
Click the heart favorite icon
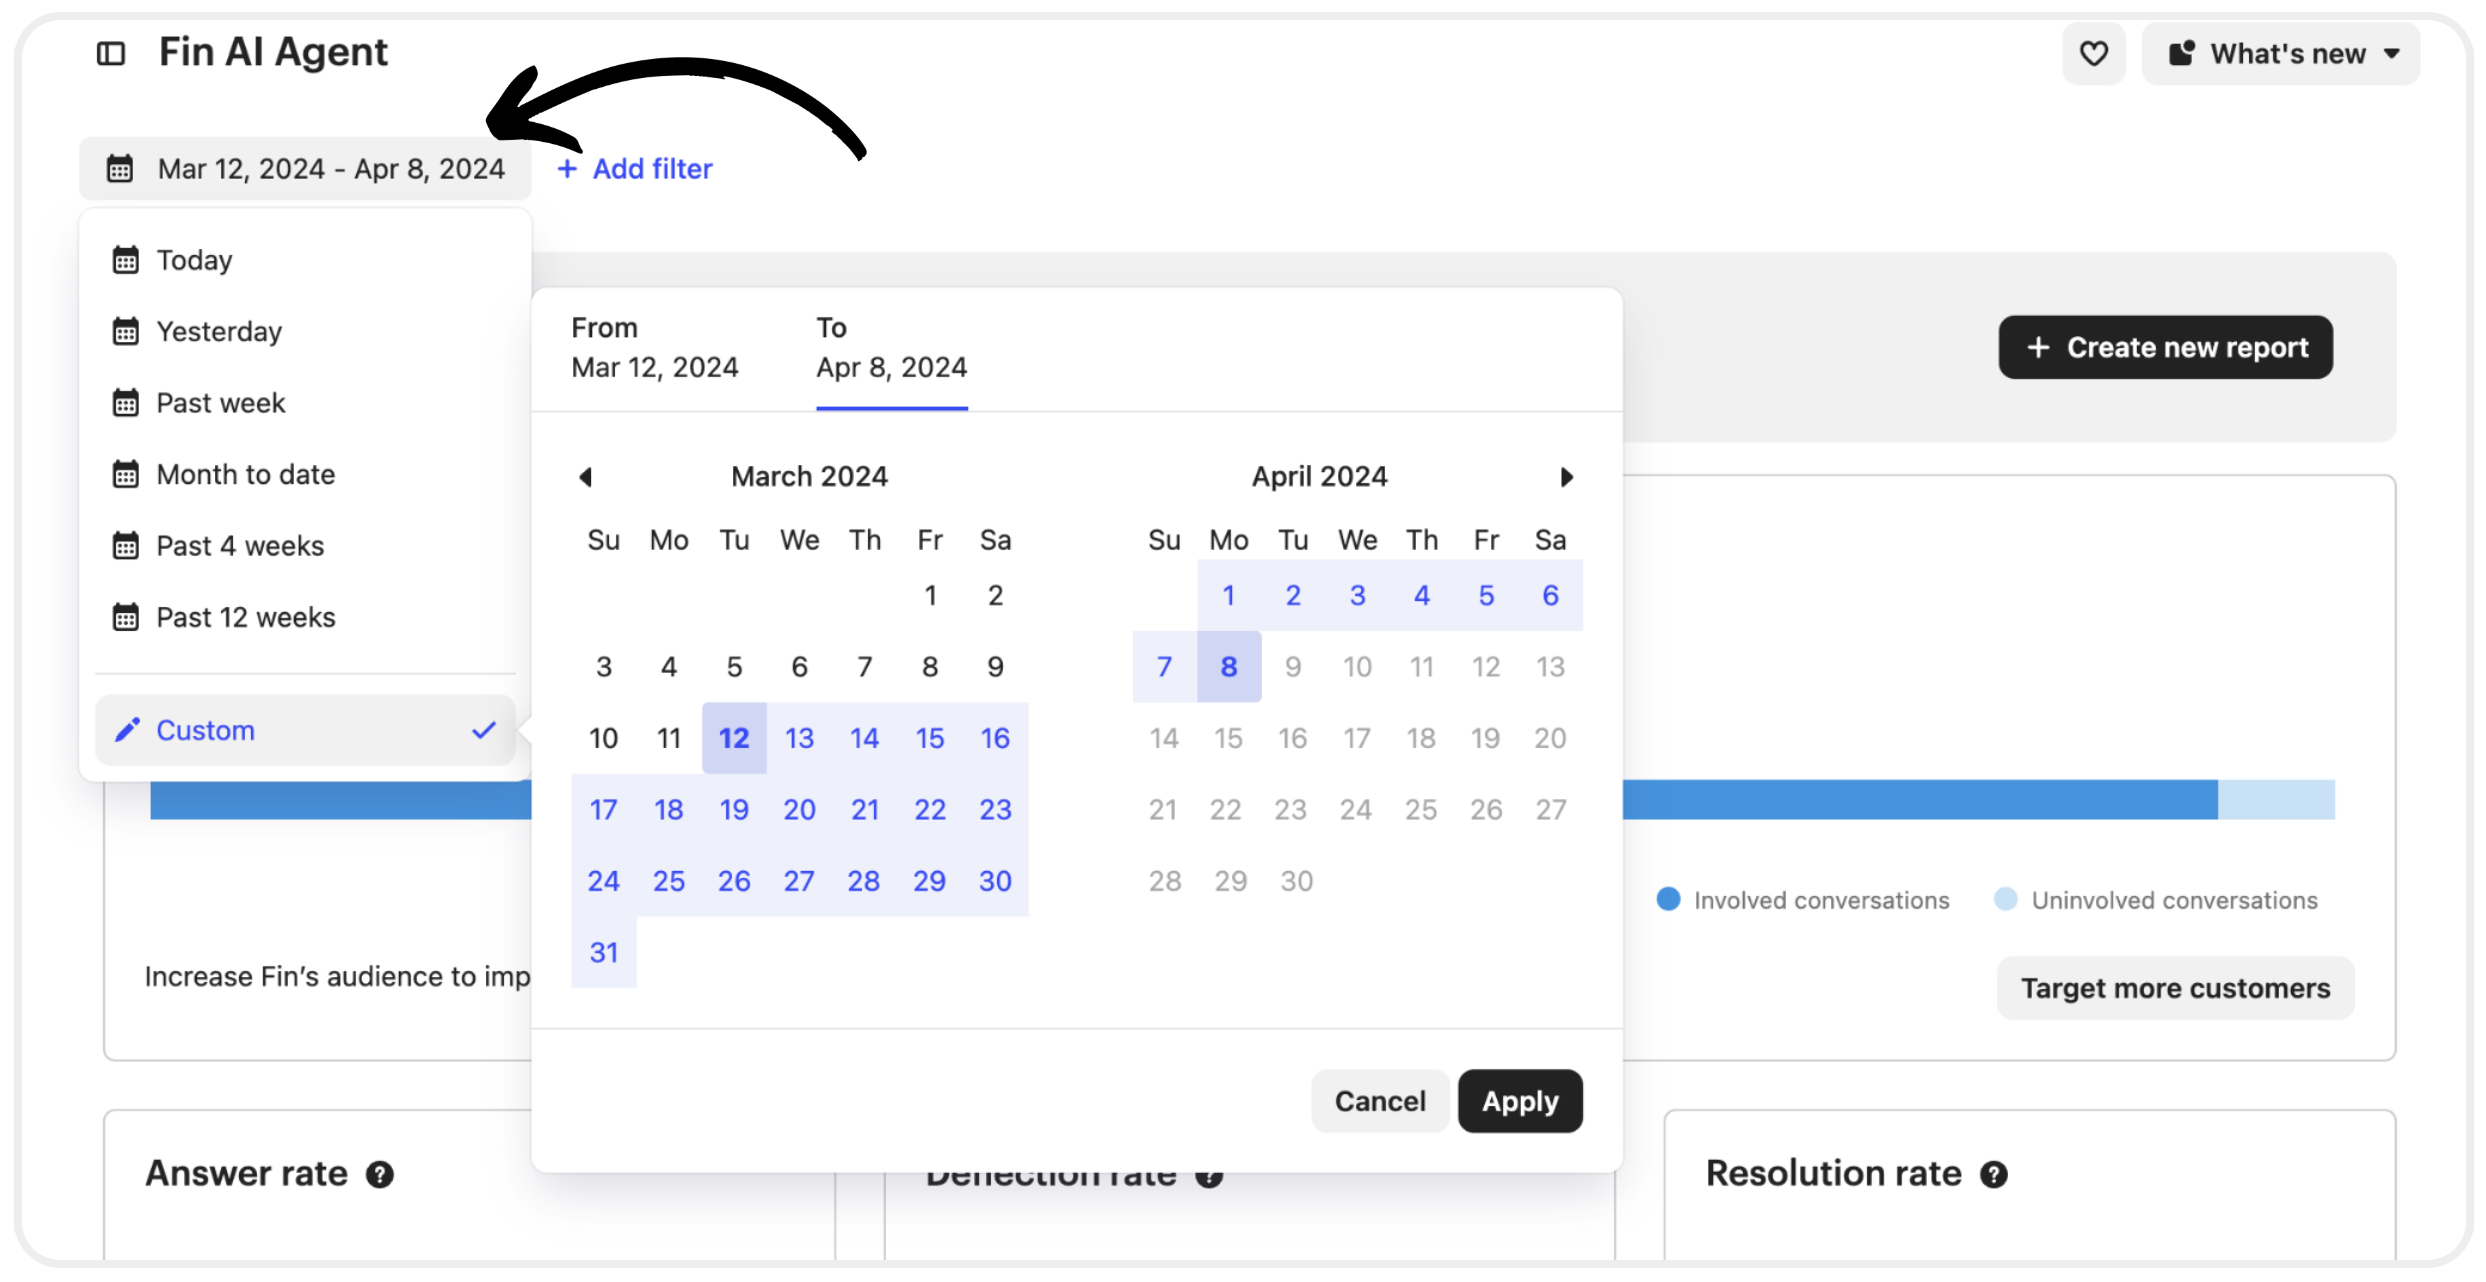[x=2093, y=53]
